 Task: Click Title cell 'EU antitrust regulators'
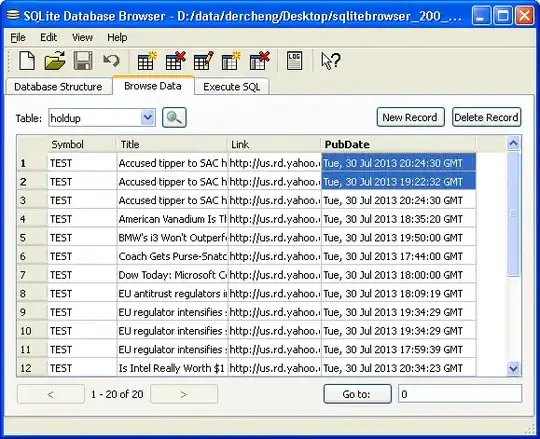pyautogui.click(x=172, y=293)
